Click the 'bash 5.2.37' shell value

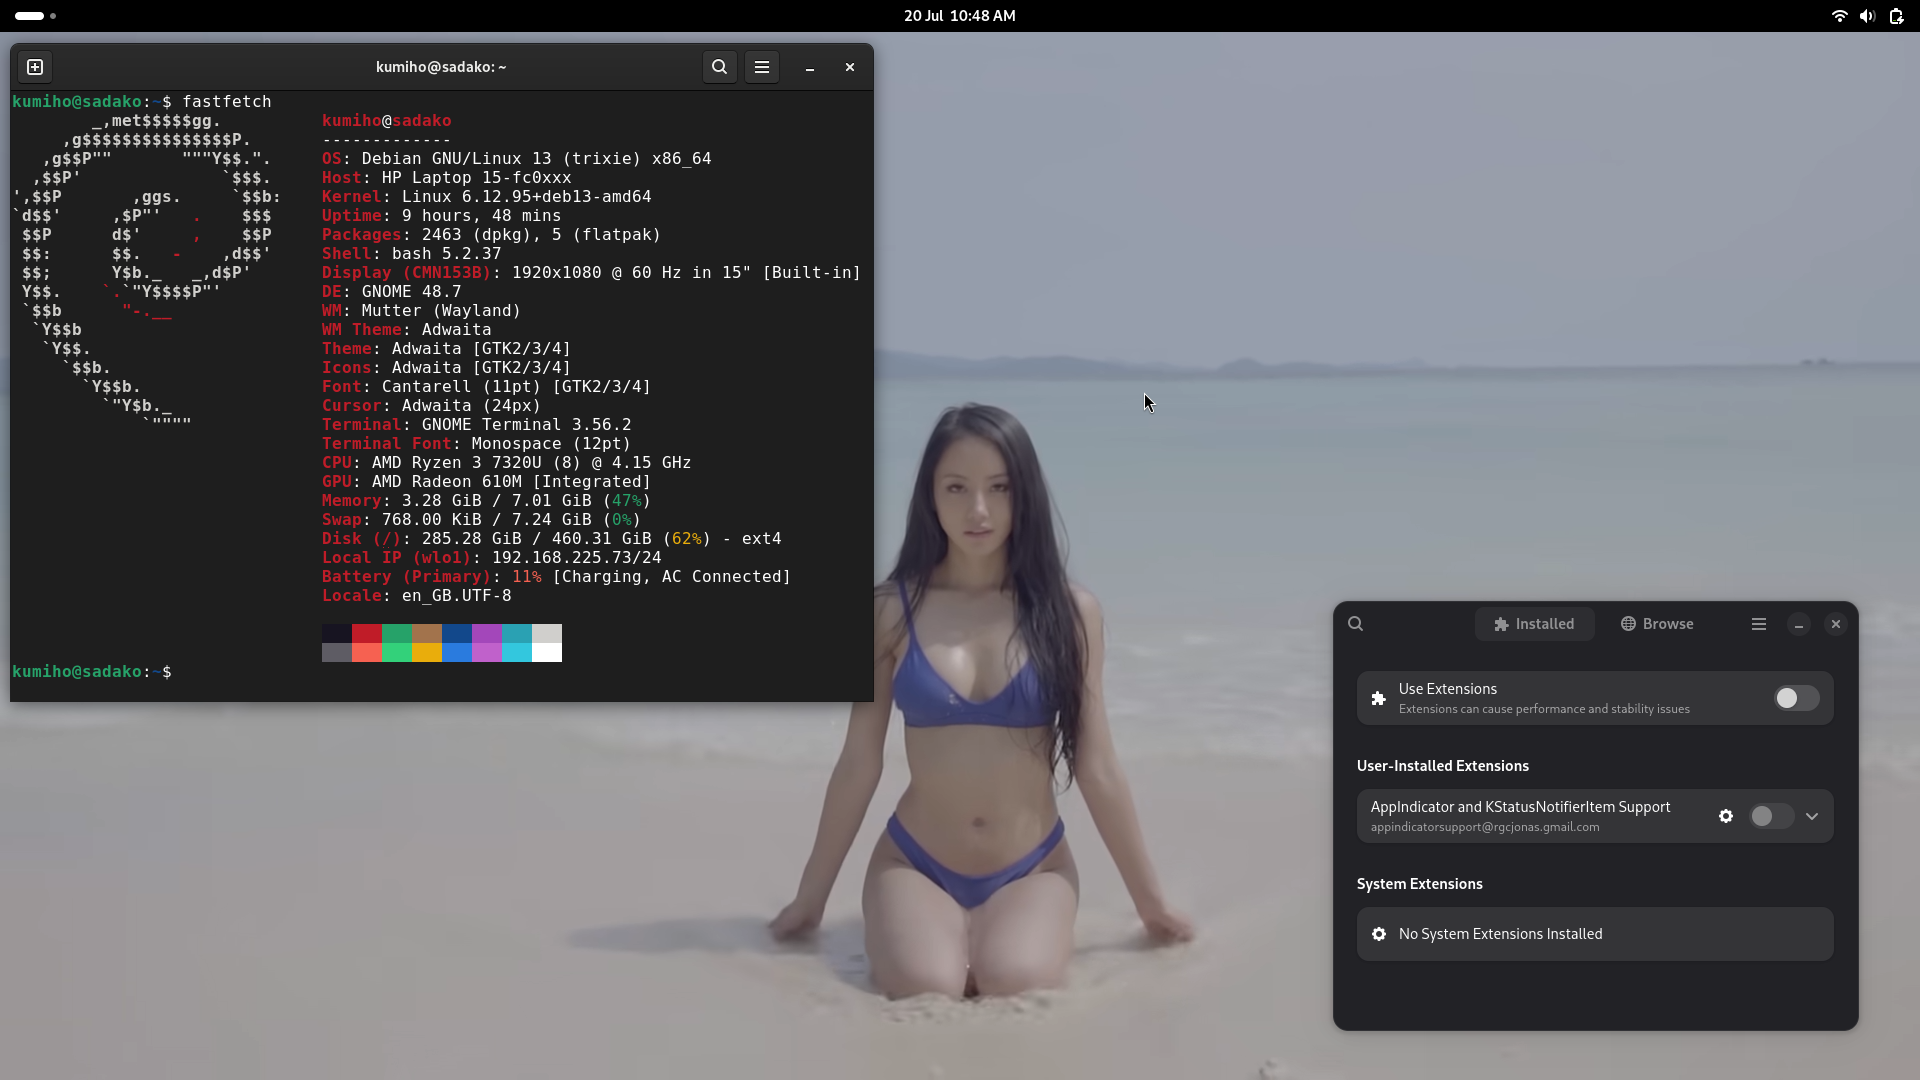click(446, 254)
